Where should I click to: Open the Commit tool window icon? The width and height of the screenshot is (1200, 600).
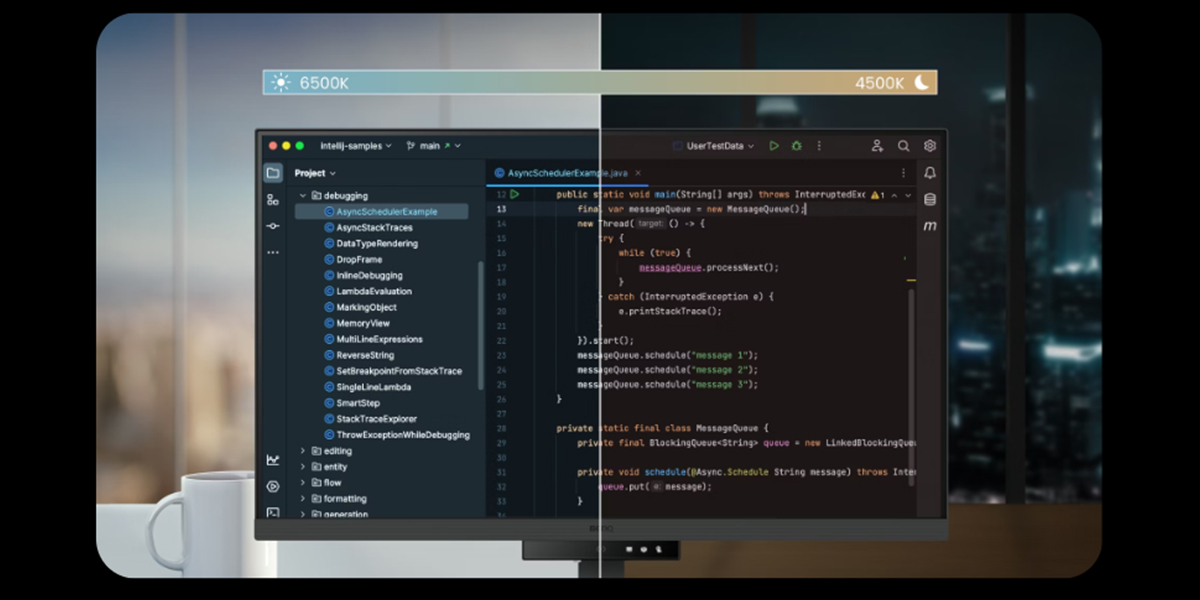click(x=273, y=226)
